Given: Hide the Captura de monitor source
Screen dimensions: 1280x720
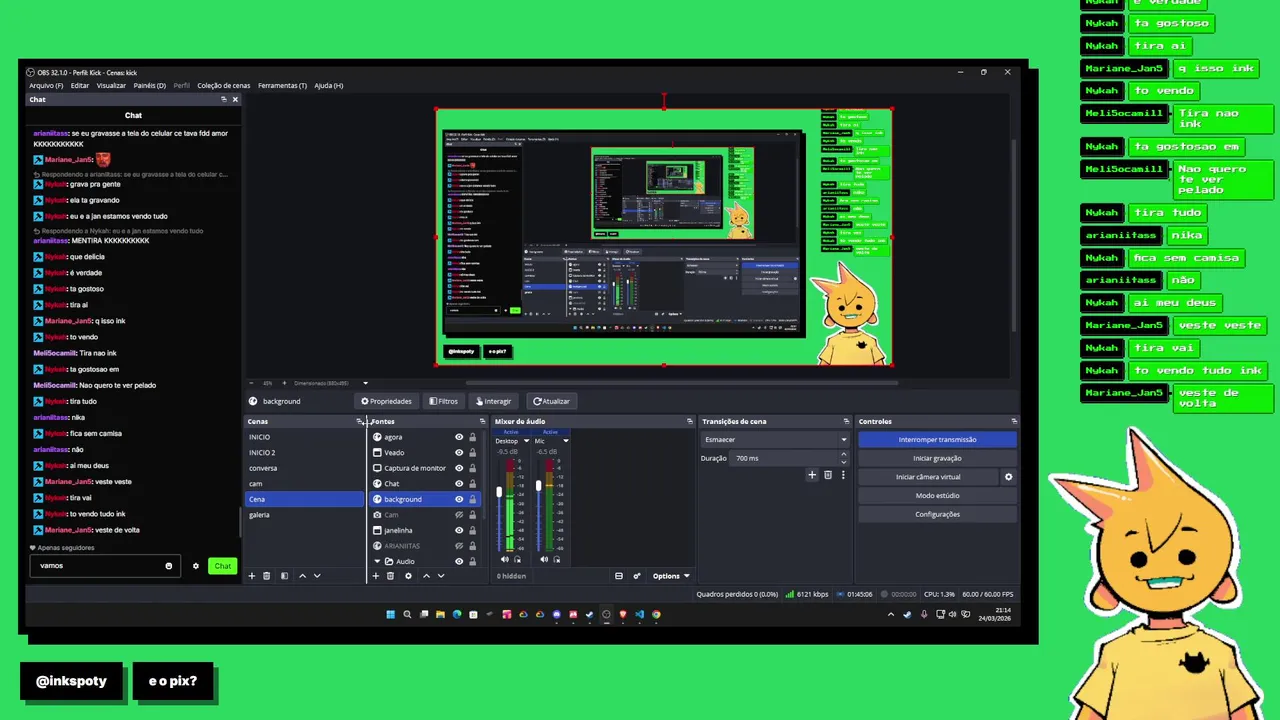Looking at the screenshot, I should (x=459, y=468).
